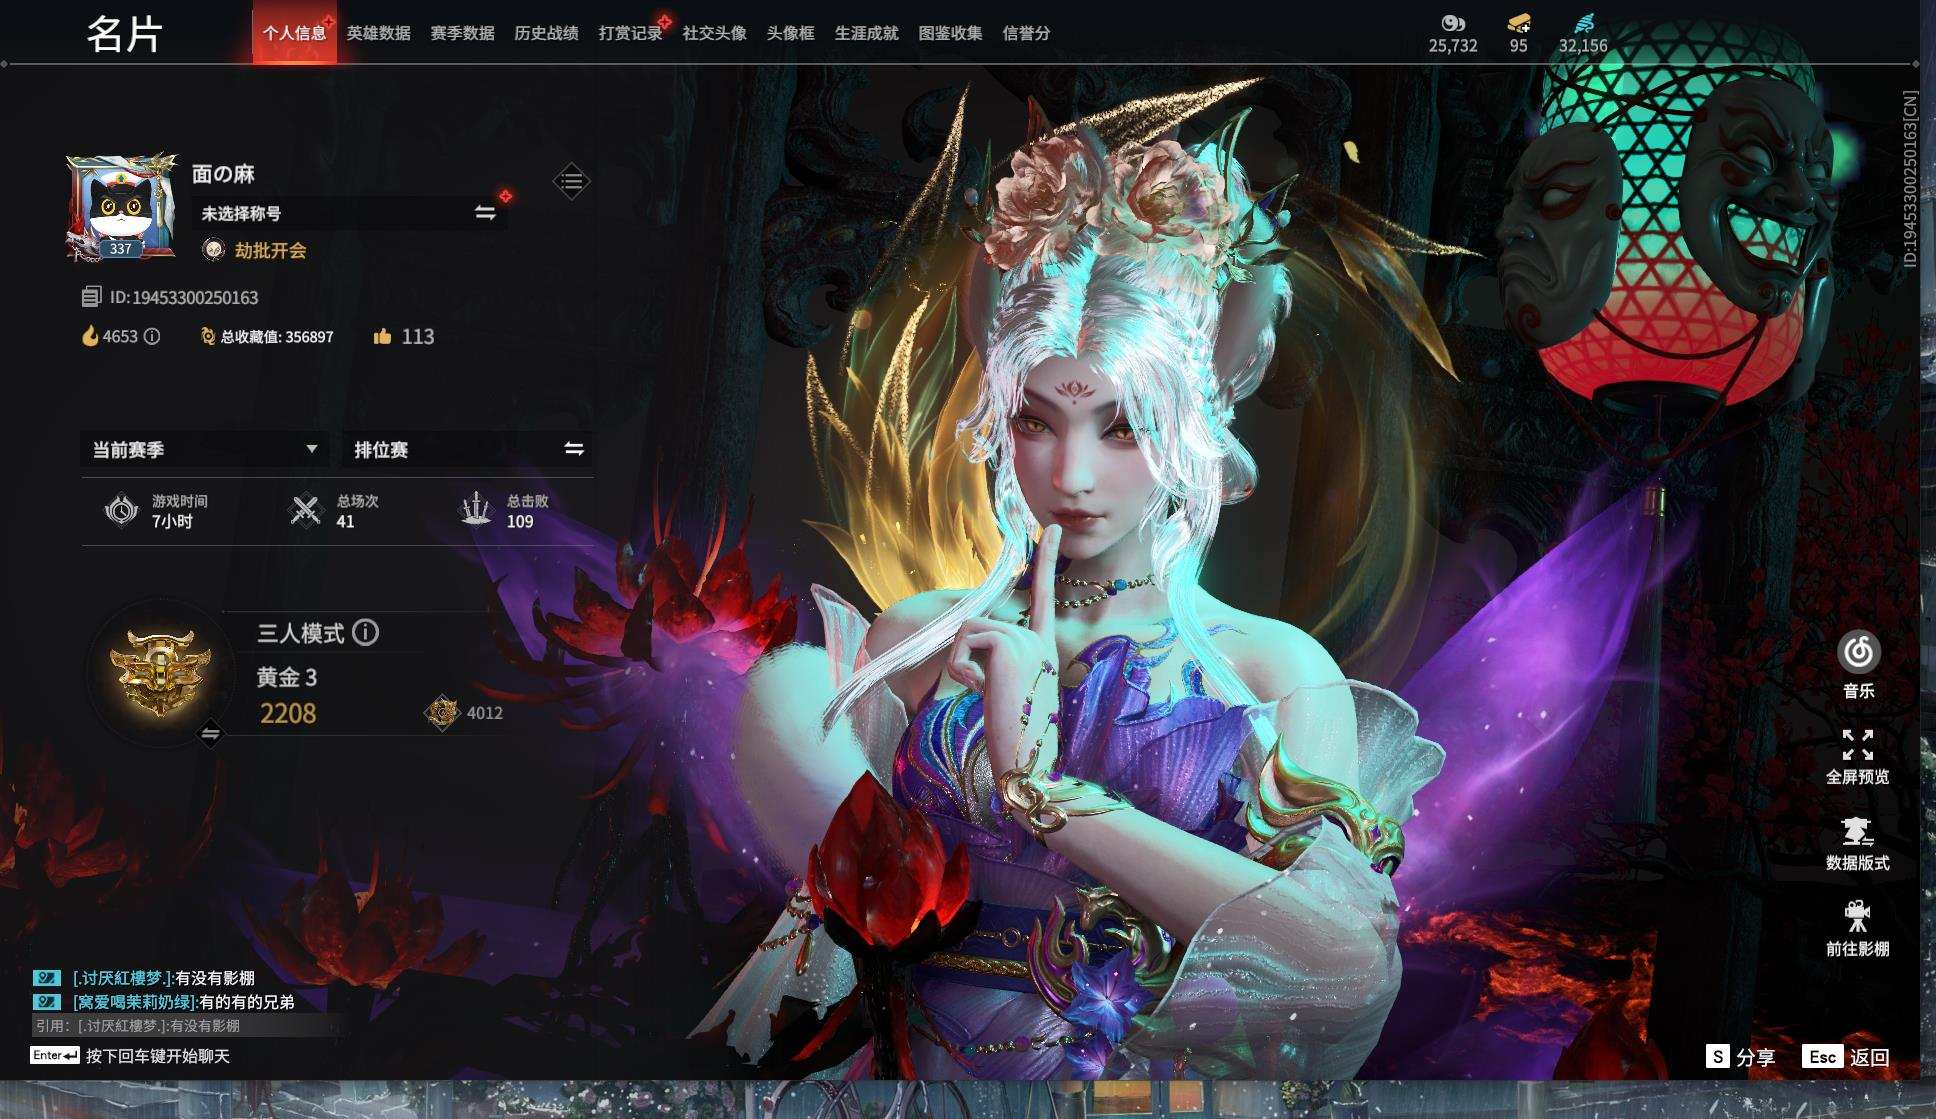1936x1119 pixels.
Task: Click the blue currency icon above 32,156
Action: (1584, 23)
